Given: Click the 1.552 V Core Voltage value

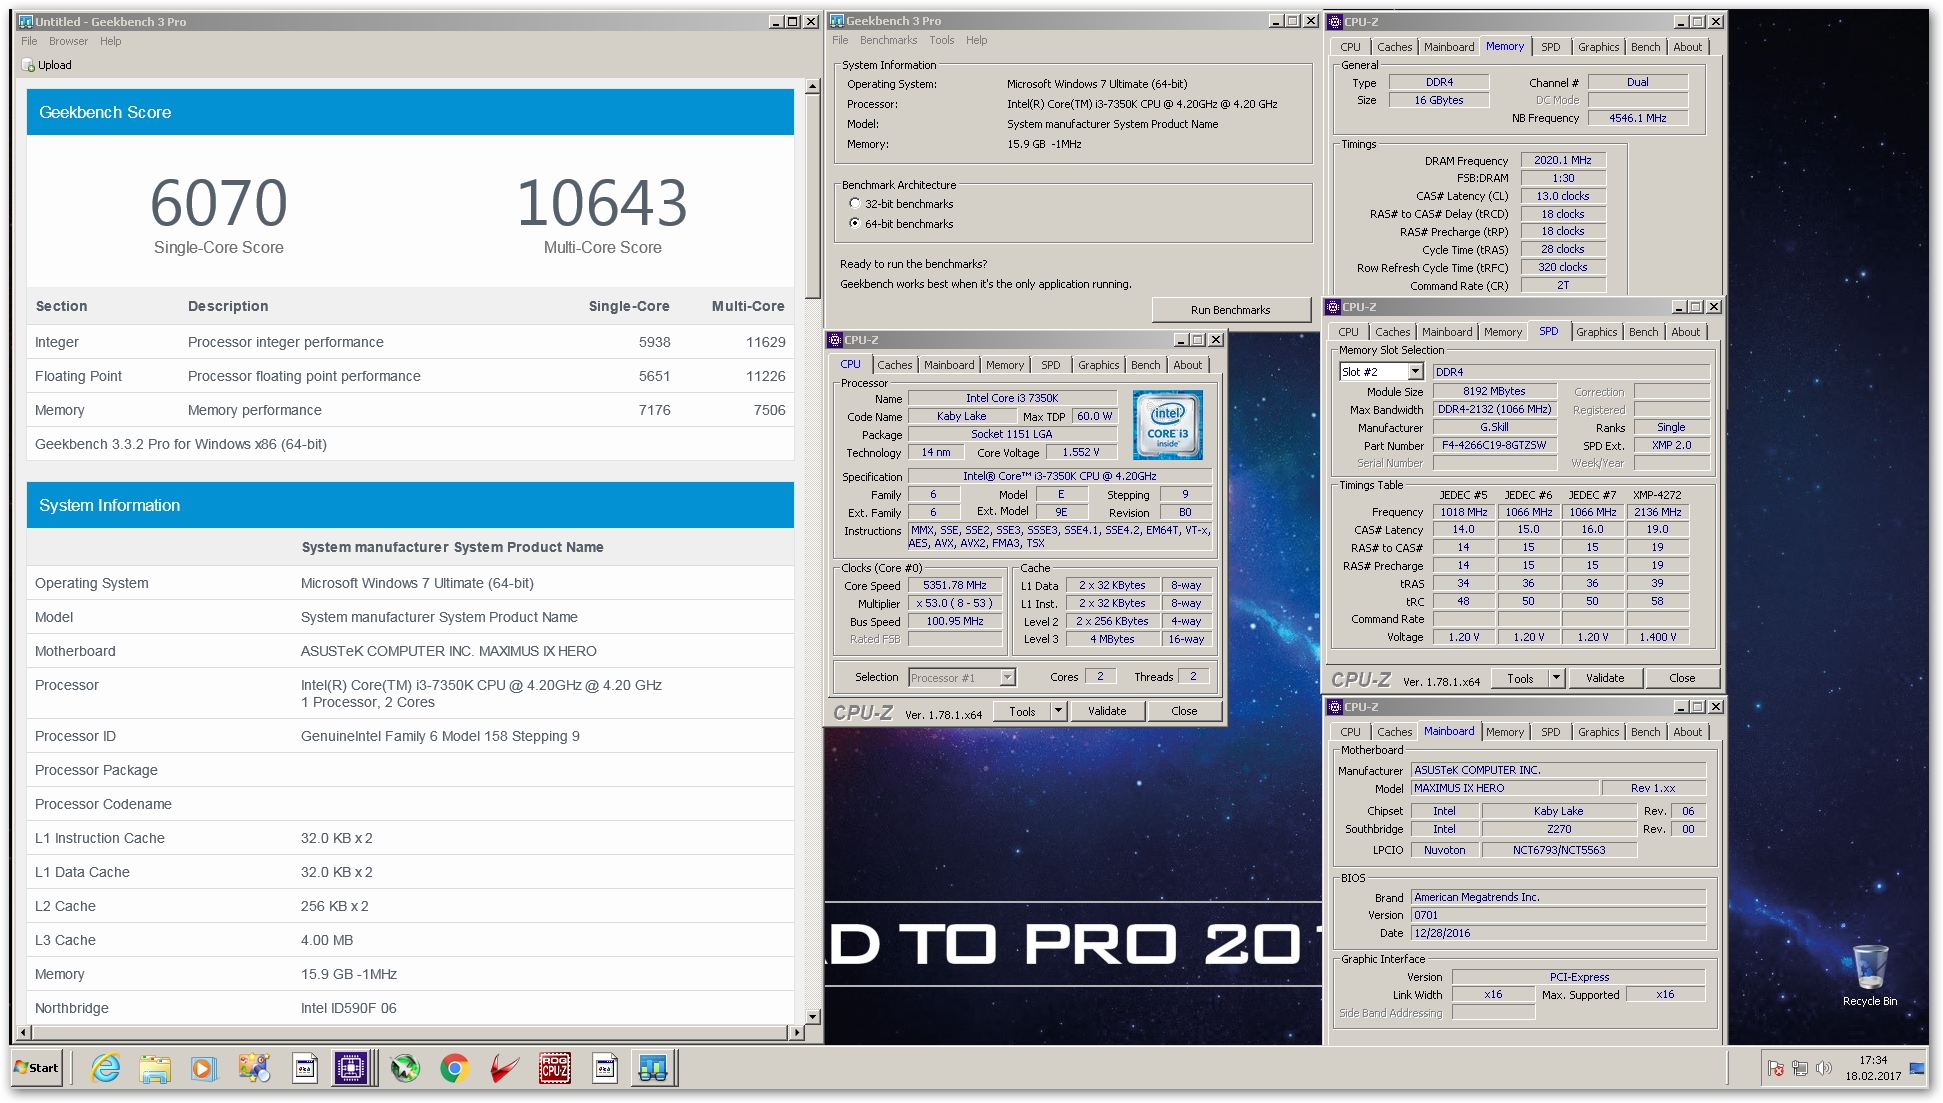Looking at the screenshot, I should click(1081, 453).
